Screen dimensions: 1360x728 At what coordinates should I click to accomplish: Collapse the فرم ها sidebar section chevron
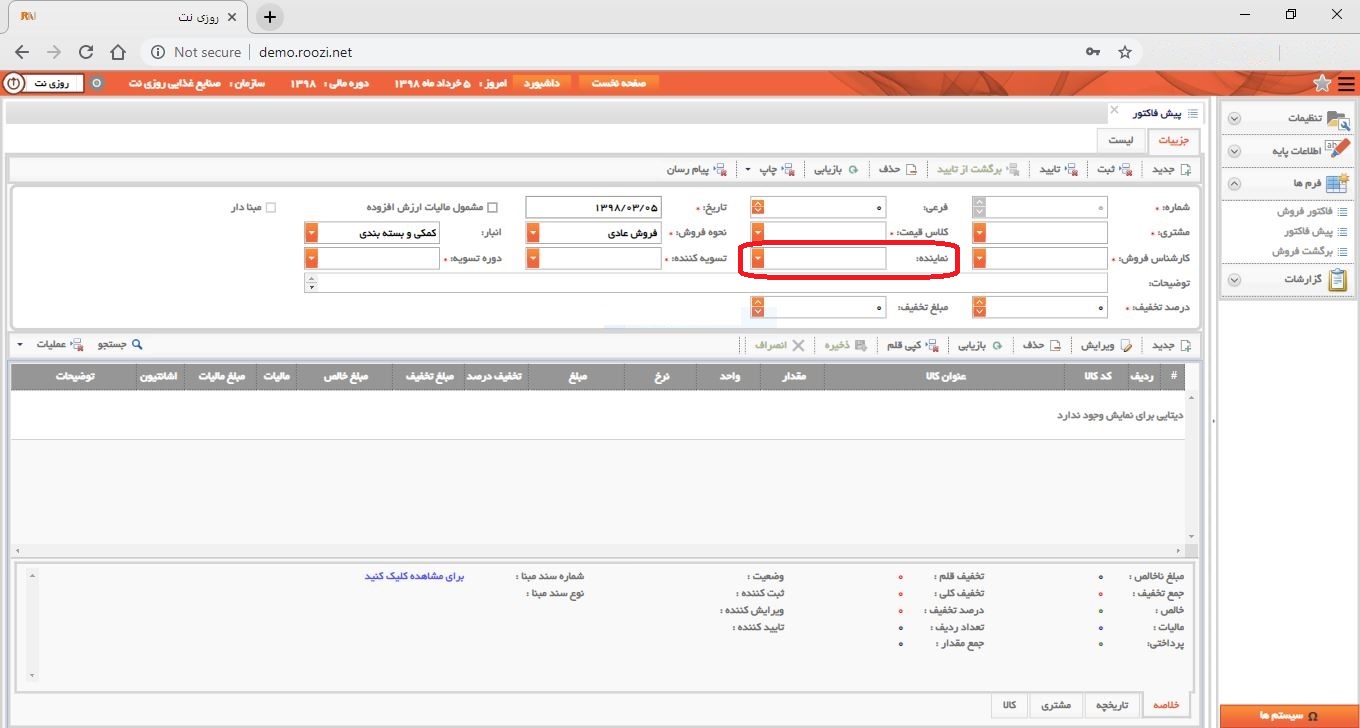point(1234,184)
